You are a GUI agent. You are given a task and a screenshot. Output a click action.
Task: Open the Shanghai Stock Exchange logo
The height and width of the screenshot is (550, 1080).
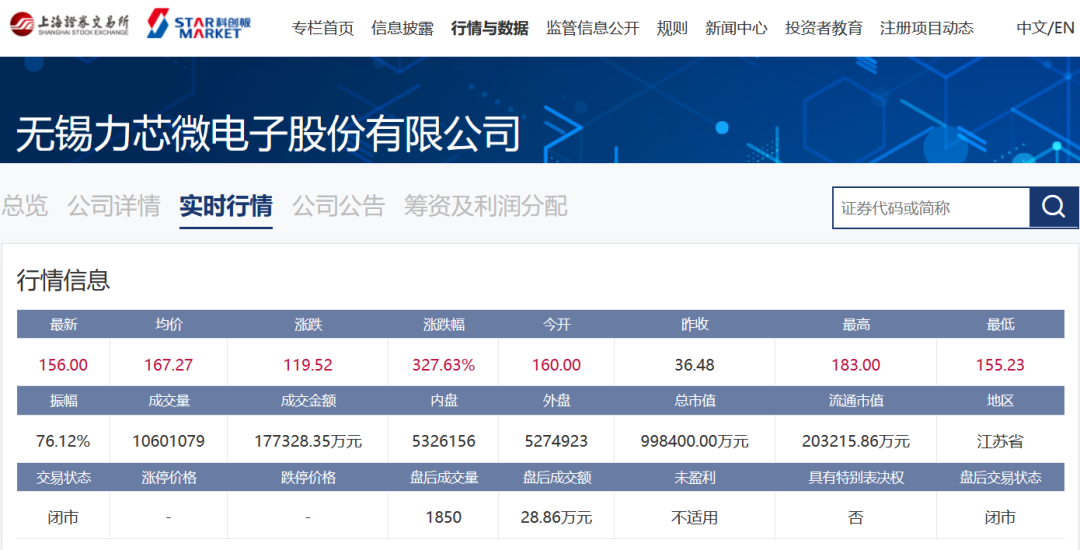pyautogui.click(x=70, y=25)
